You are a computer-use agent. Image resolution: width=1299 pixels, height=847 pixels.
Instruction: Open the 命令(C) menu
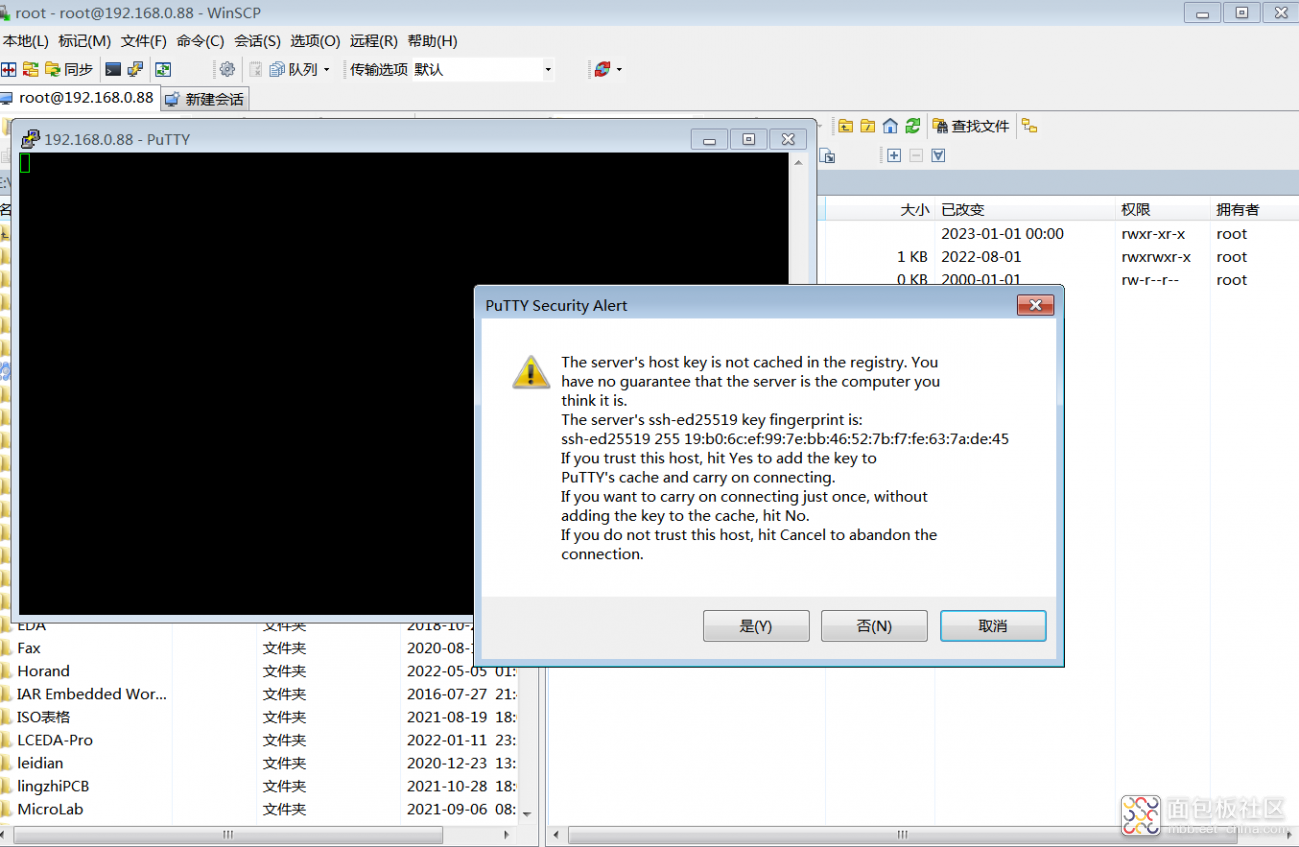click(x=201, y=41)
